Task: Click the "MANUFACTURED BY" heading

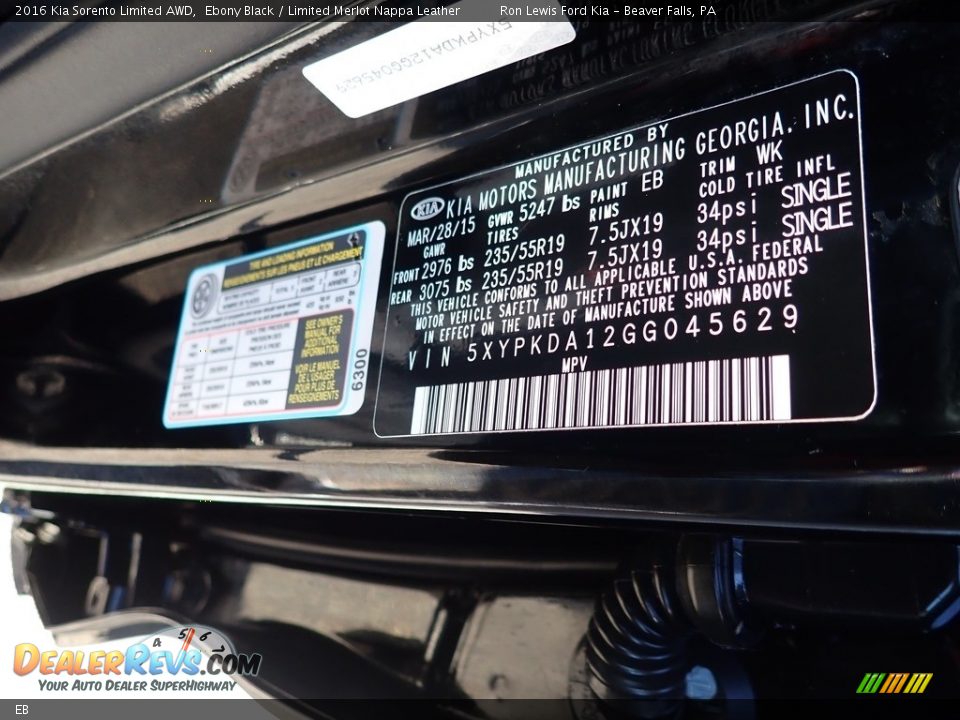Action: coord(592,151)
